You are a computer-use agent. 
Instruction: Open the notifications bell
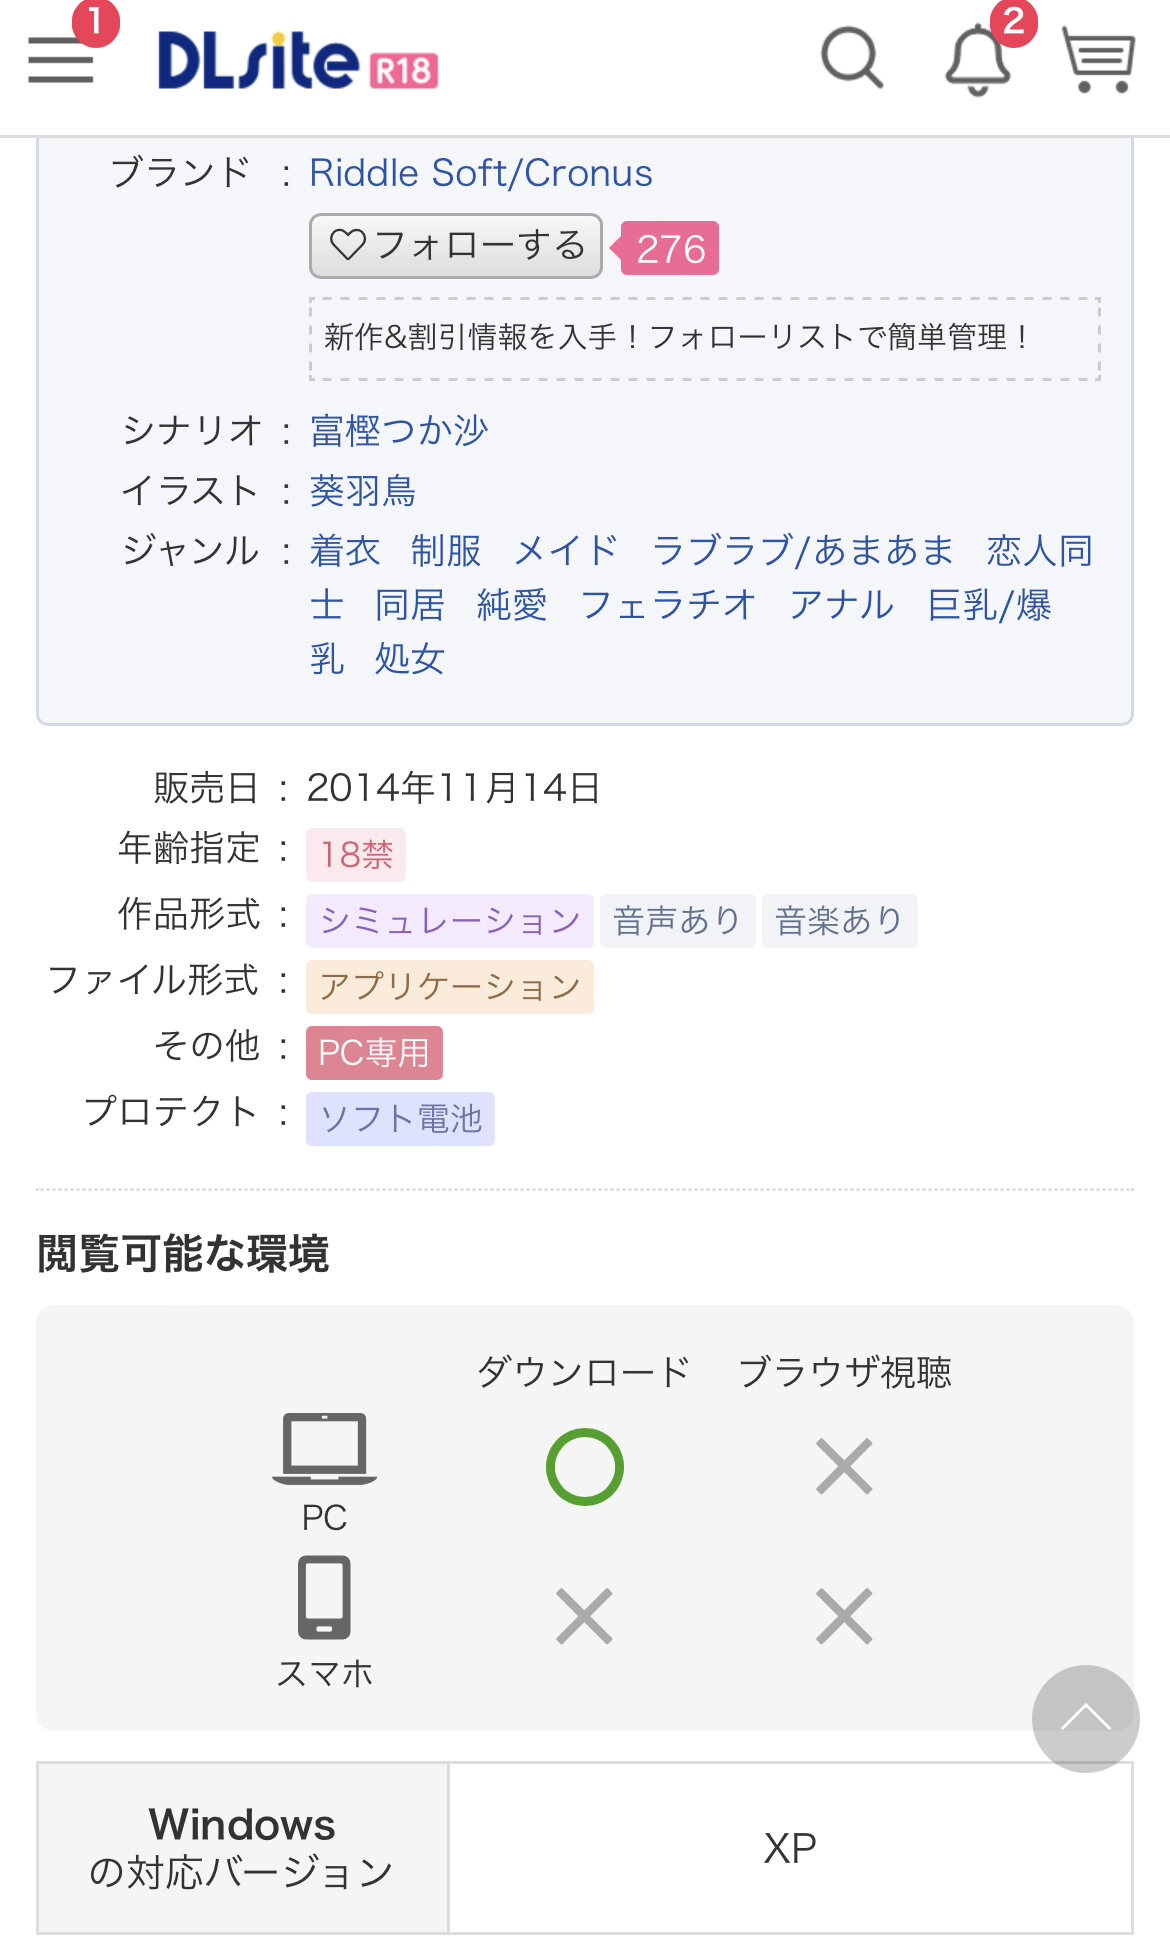click(977, 60)
